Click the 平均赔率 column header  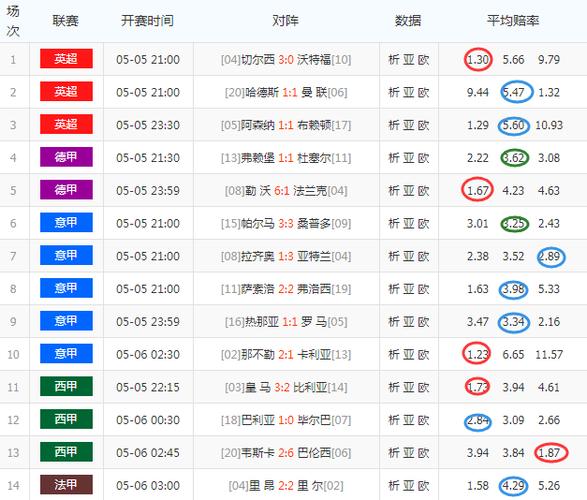[x=513, y=20]
